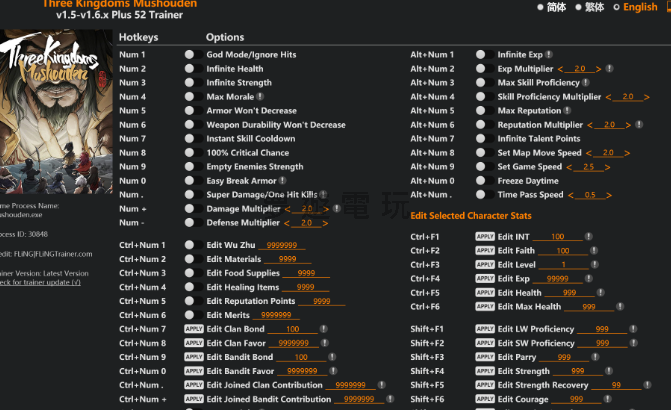
Task: Toggle Empty Enemies Strength switch
Action: 193,166
